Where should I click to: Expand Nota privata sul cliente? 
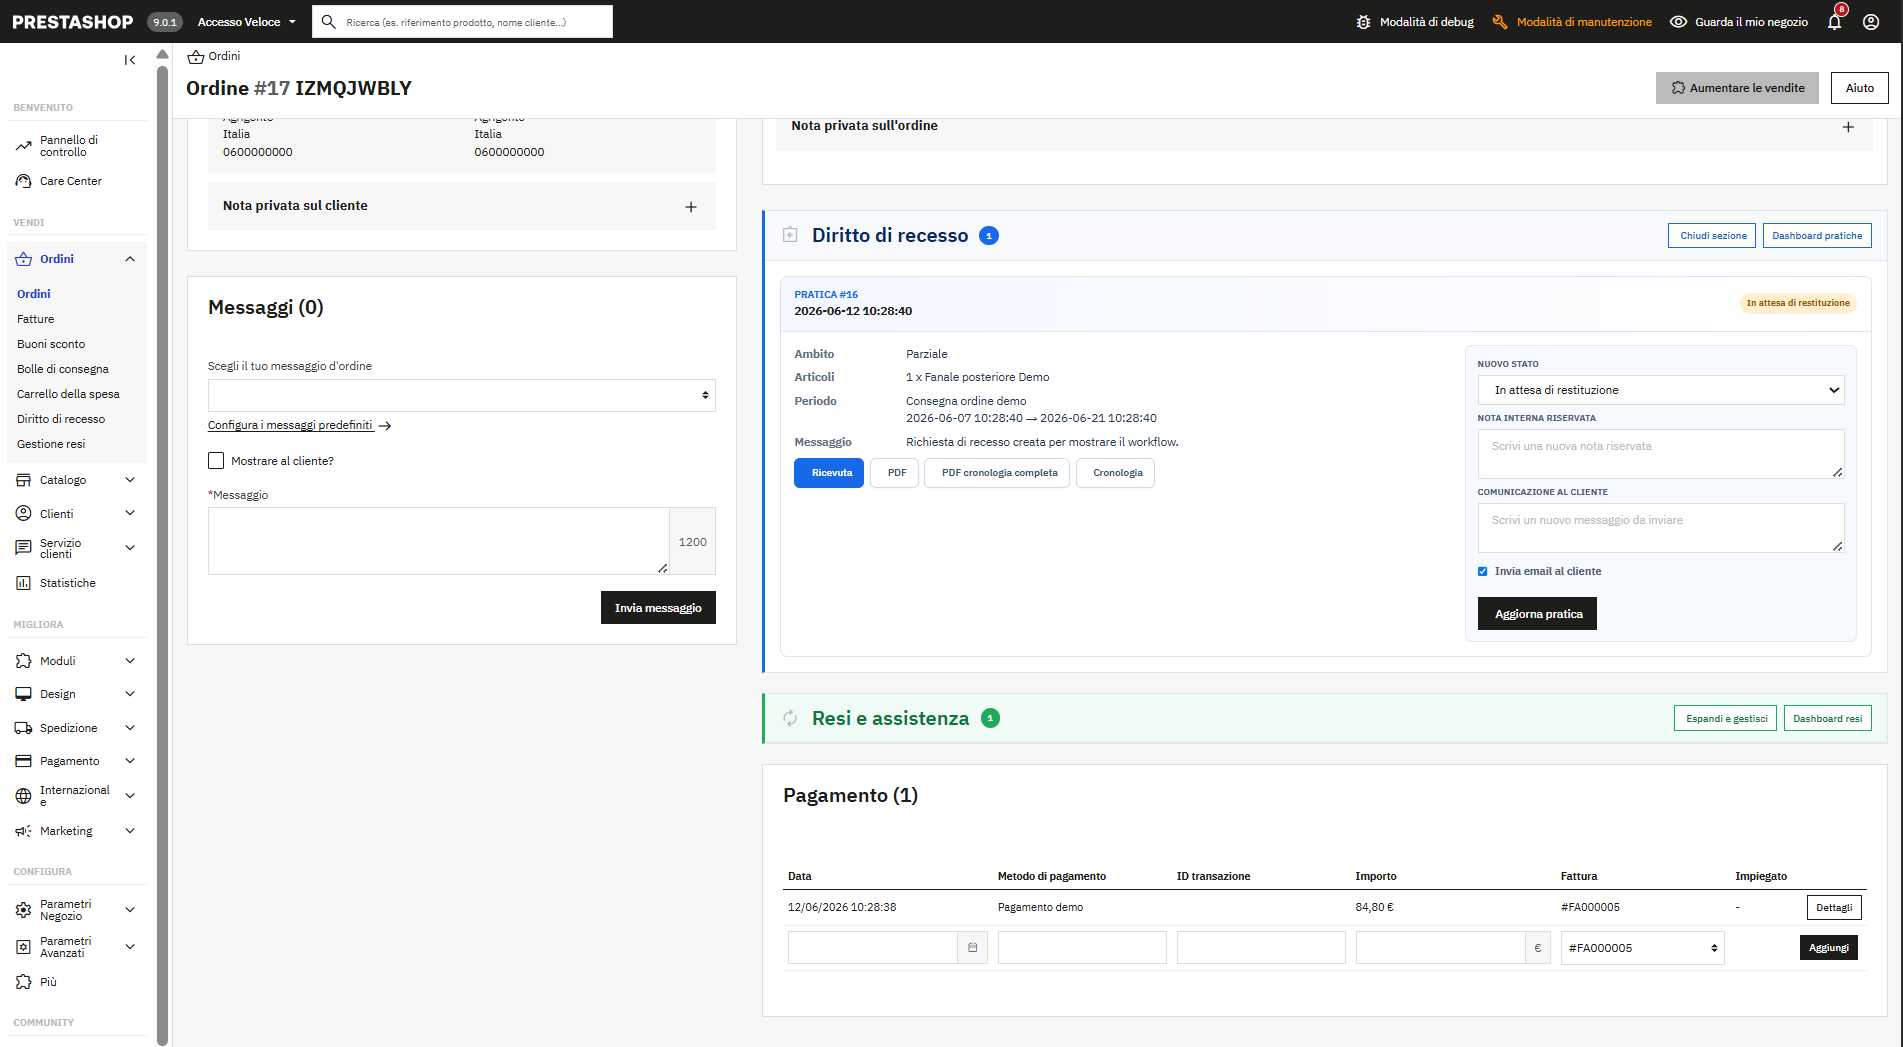(691, 207)
